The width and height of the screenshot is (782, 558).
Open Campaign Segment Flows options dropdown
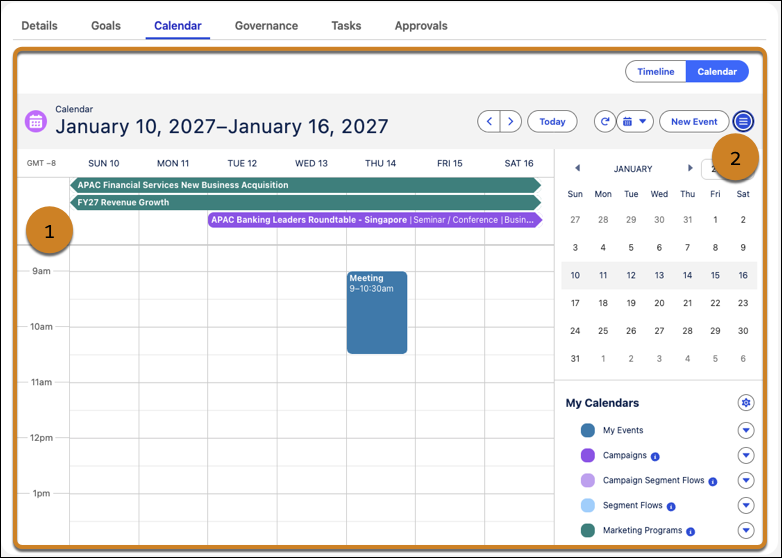click(746, 480)
